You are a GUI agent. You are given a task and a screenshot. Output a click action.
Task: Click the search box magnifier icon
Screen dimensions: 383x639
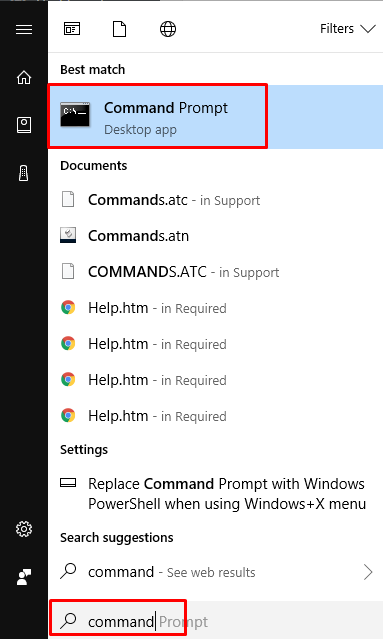(68, 620)
